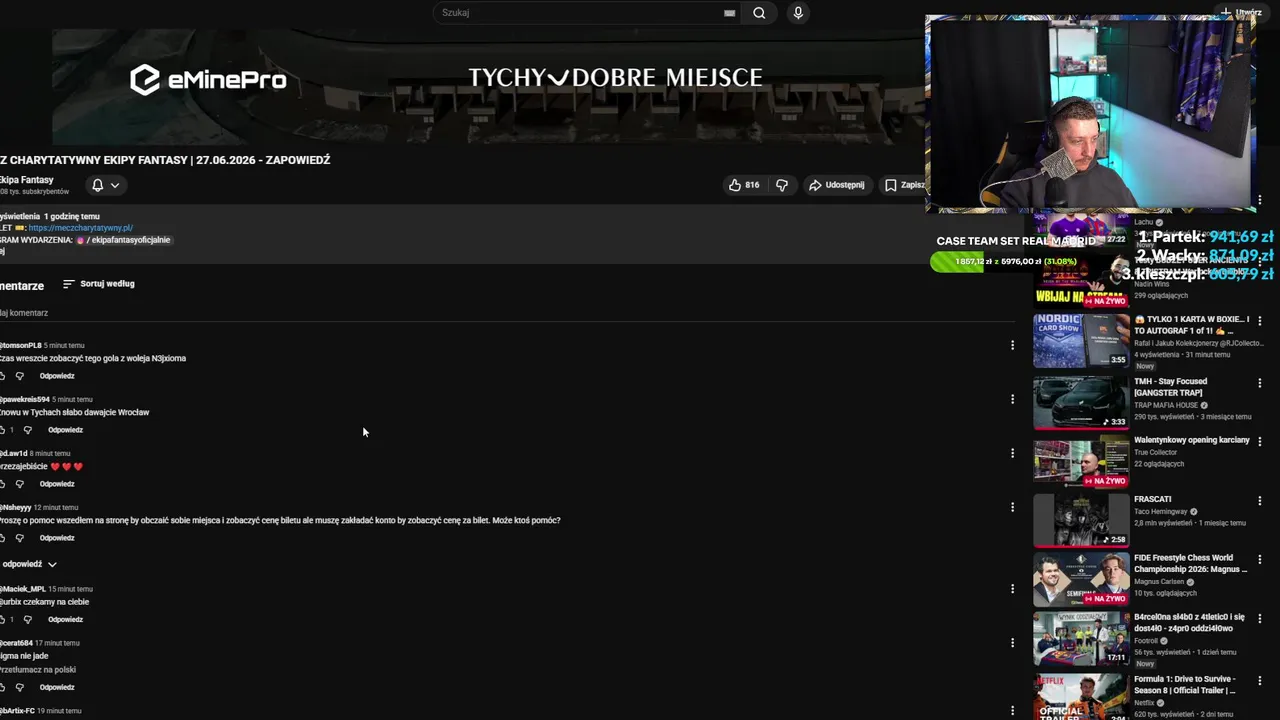Open more options for cerat684's comment
The image size is (1280, 720).
tap(1012, 643)
